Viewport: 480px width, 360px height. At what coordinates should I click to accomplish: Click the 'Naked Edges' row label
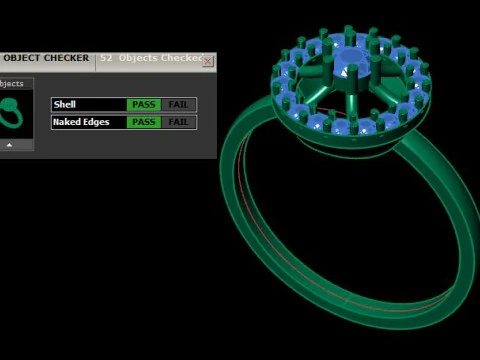(81, 122)
